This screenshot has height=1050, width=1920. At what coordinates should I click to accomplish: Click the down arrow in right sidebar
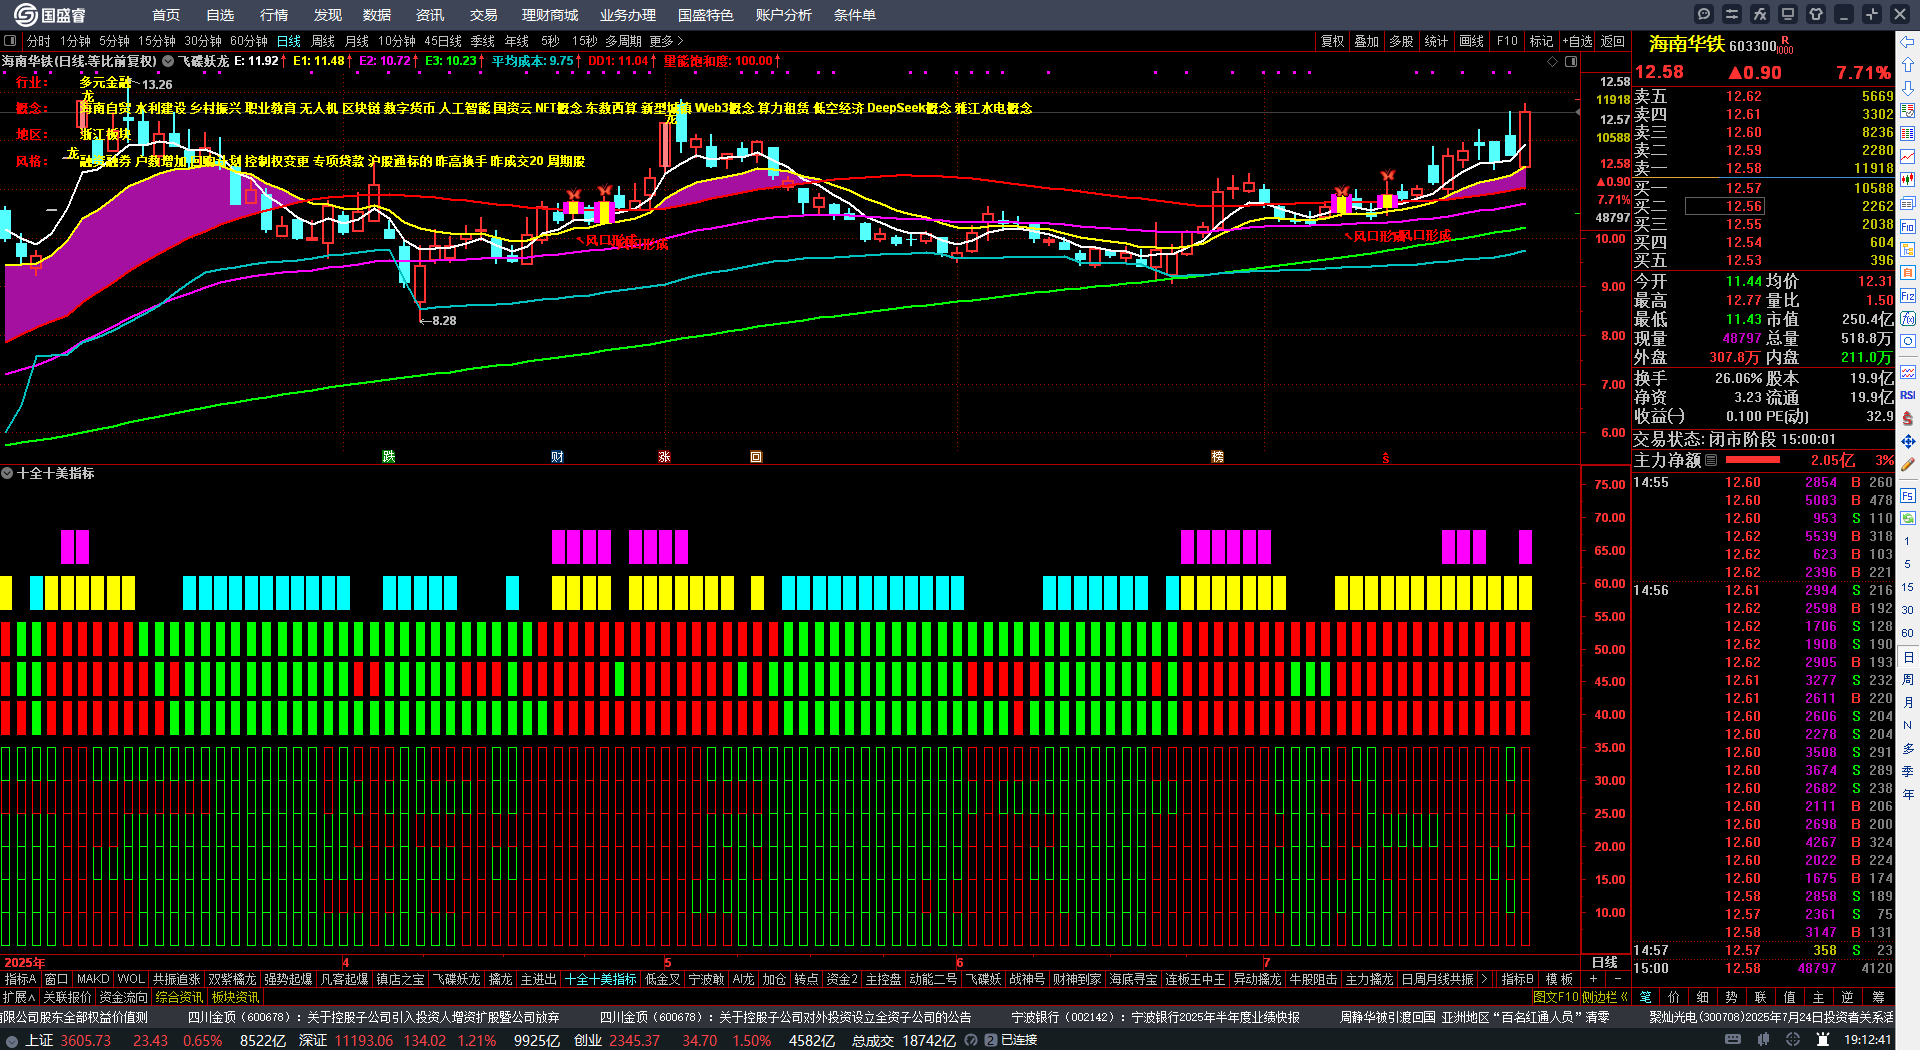1908,88
